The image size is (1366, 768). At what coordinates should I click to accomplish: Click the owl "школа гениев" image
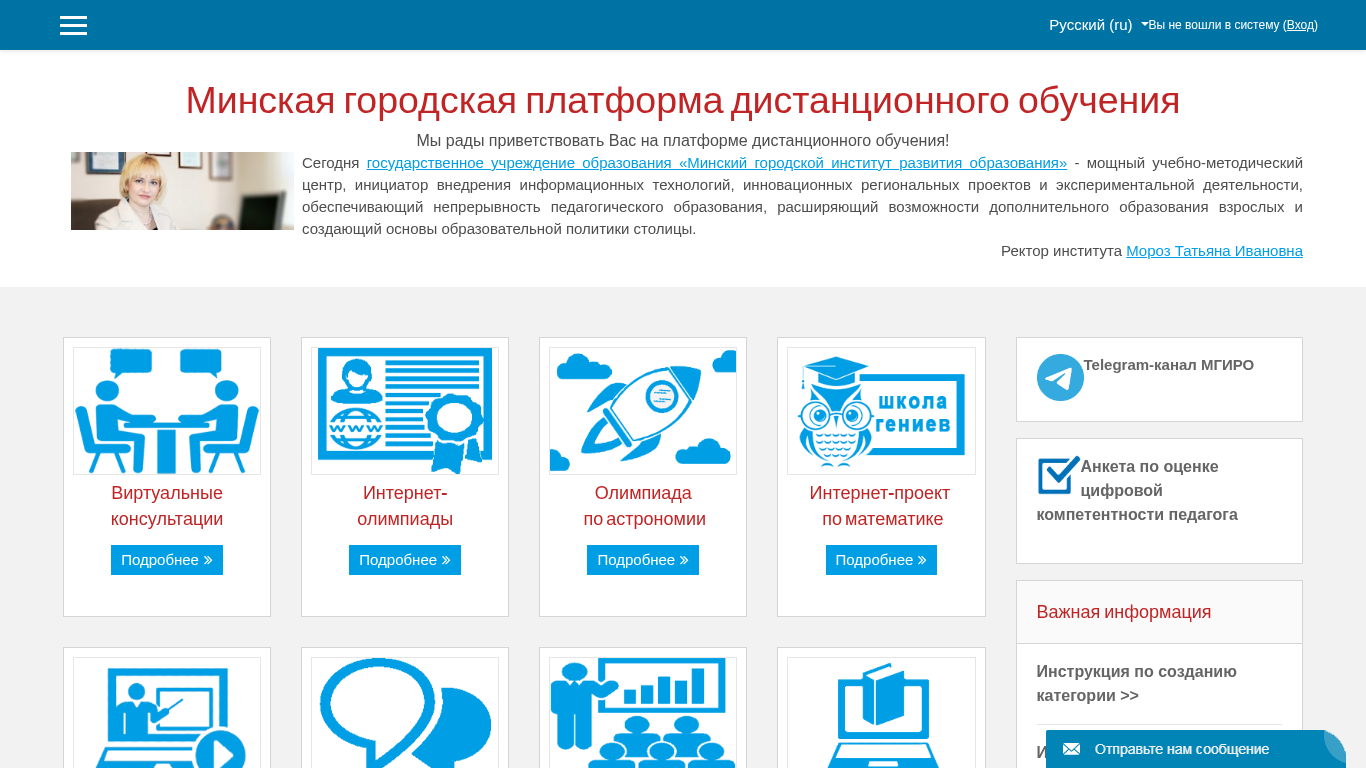click(881, 411)
